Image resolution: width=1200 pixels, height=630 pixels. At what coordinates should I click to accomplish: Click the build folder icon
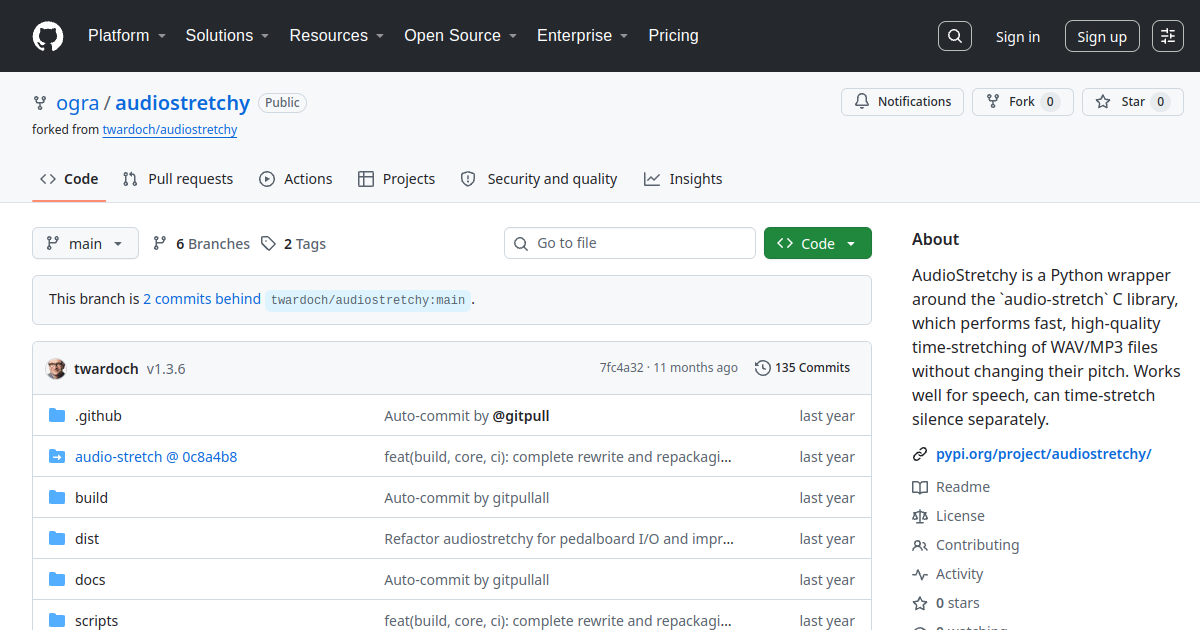(57, 498)
